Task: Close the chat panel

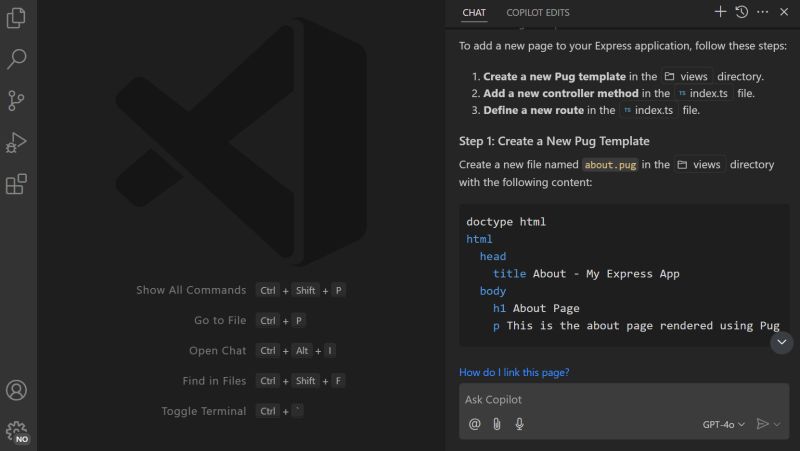Action: pyautogui.click(x=784, y=12)
